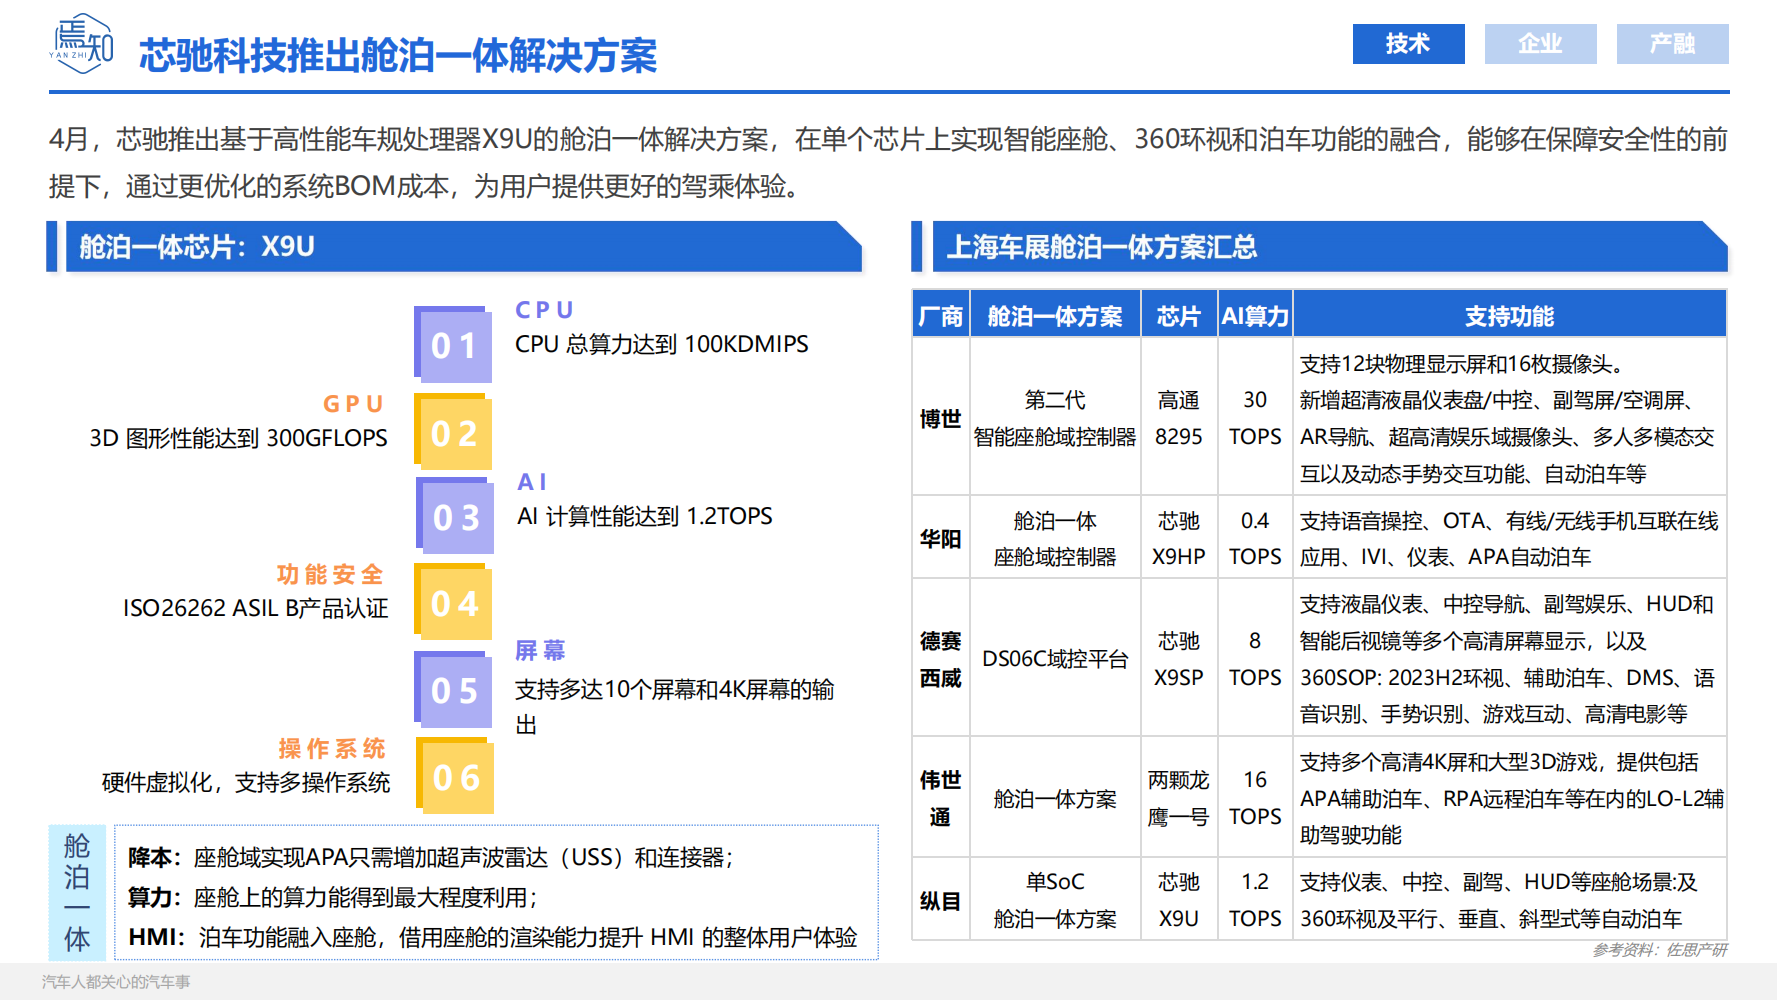Screen dimensions: 1778x1000
Task: Click text CPU 总算力达到 100KDMIPS
Action: point(661,344)
